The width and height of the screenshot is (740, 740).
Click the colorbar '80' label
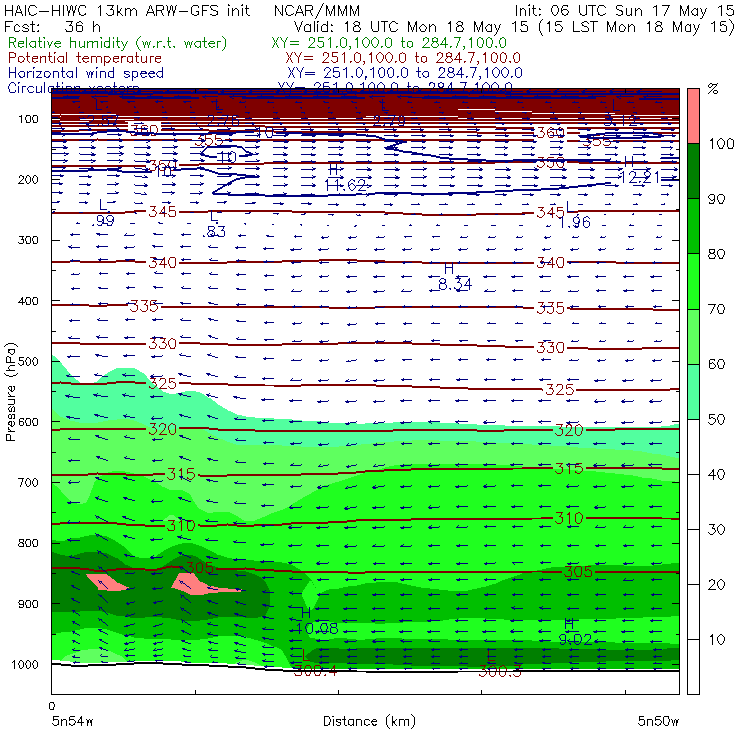[x=716, y=254]
